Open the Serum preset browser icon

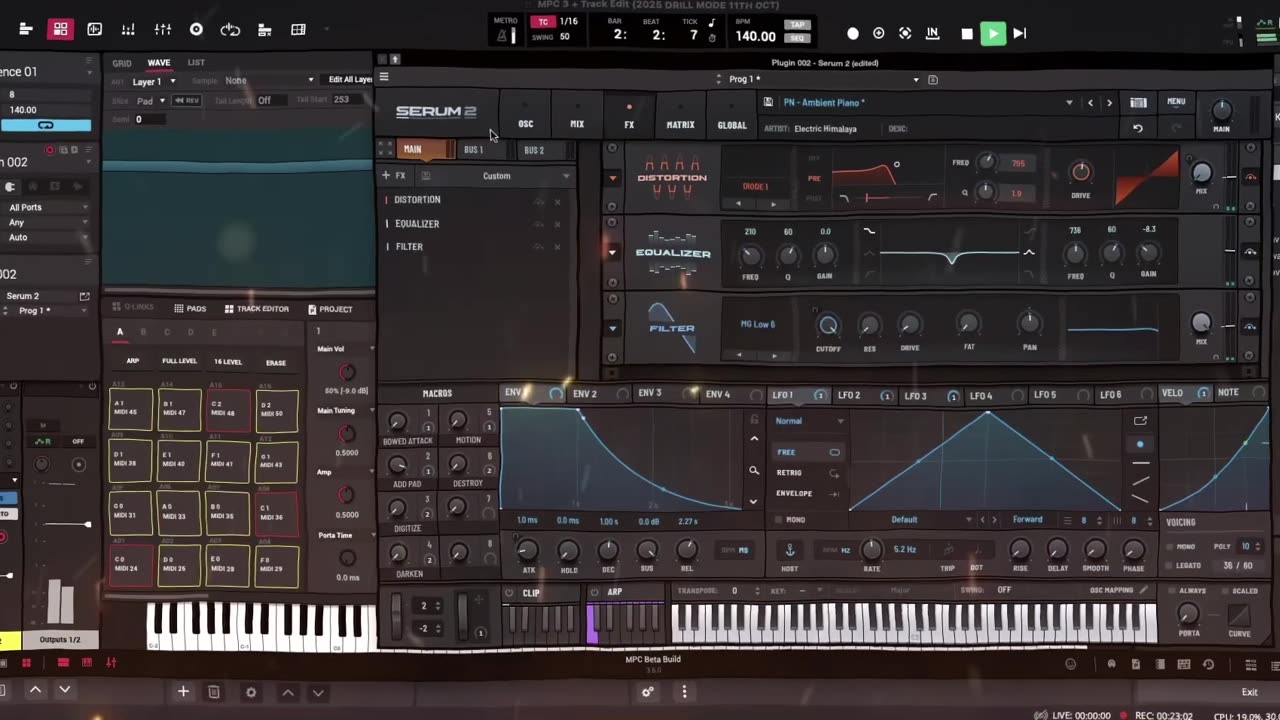[1138, 102]
